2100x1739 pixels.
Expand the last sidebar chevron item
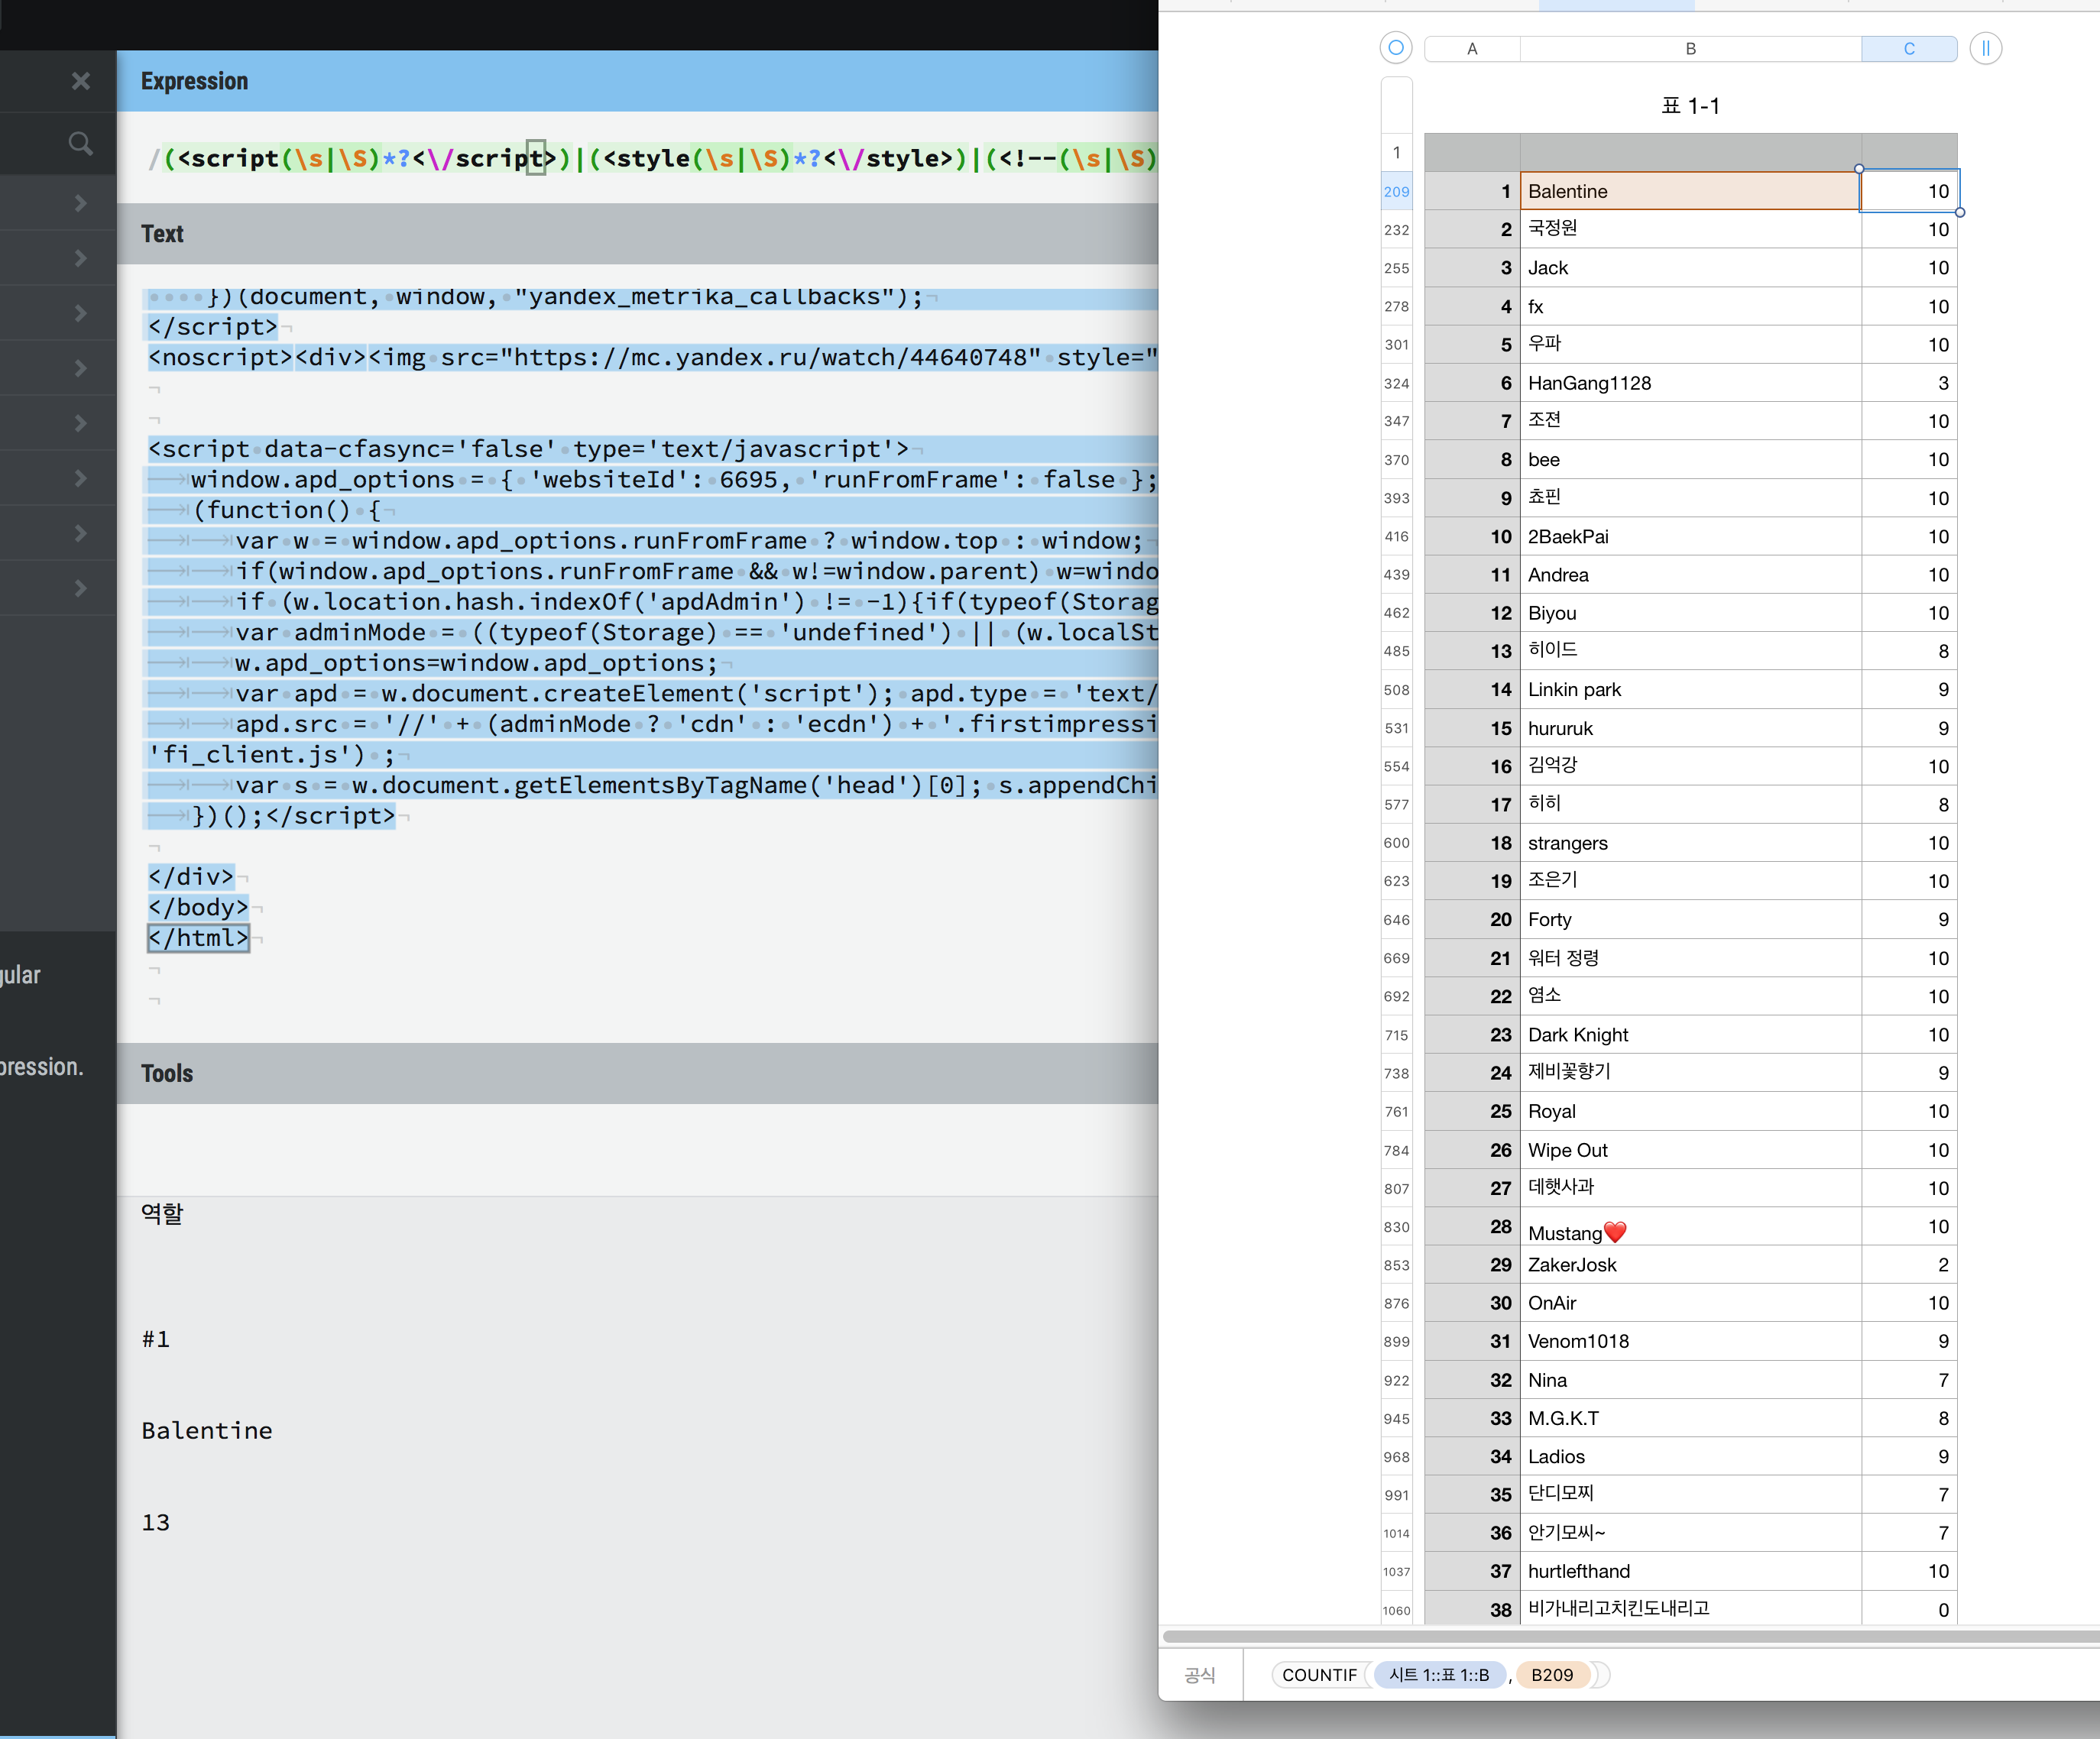pyautogui.click(x=81, y=588)
